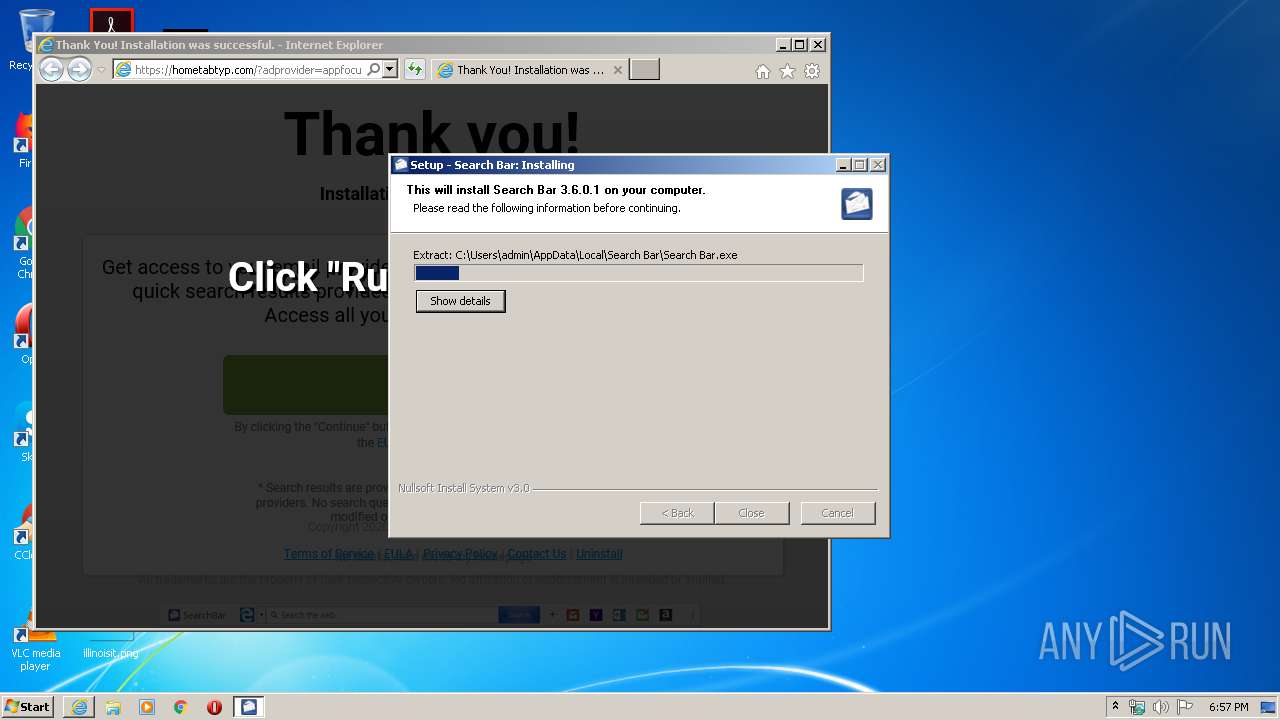Open the Terms of Service link
Image resolution: width=1280 pixels, height=720 pixels.
tap(329, 554)
